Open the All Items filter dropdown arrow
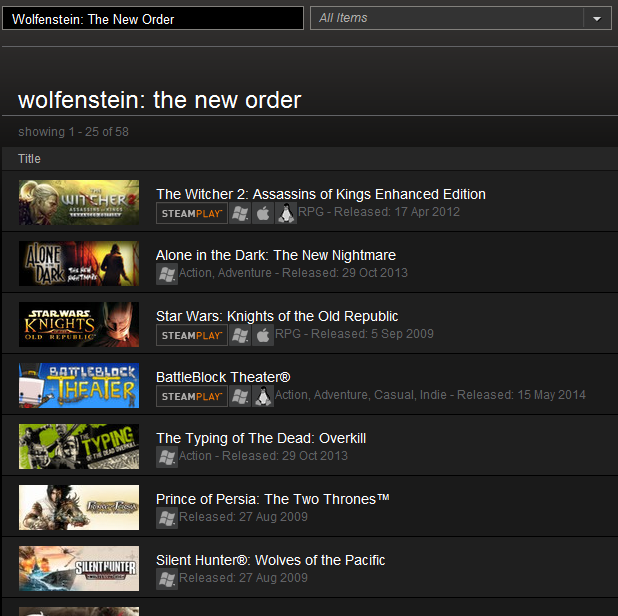 click(597, 18)
